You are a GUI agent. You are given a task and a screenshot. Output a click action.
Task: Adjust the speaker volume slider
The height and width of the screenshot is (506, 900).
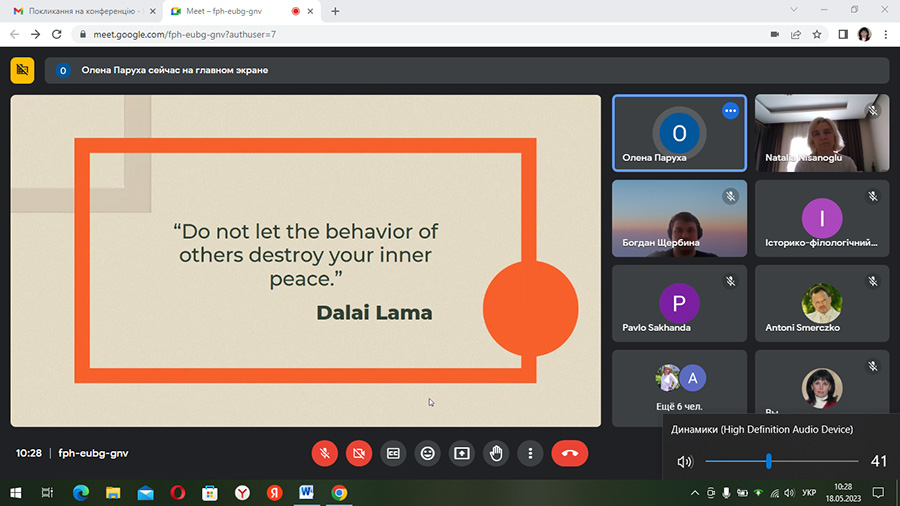[x=782, y=461]
